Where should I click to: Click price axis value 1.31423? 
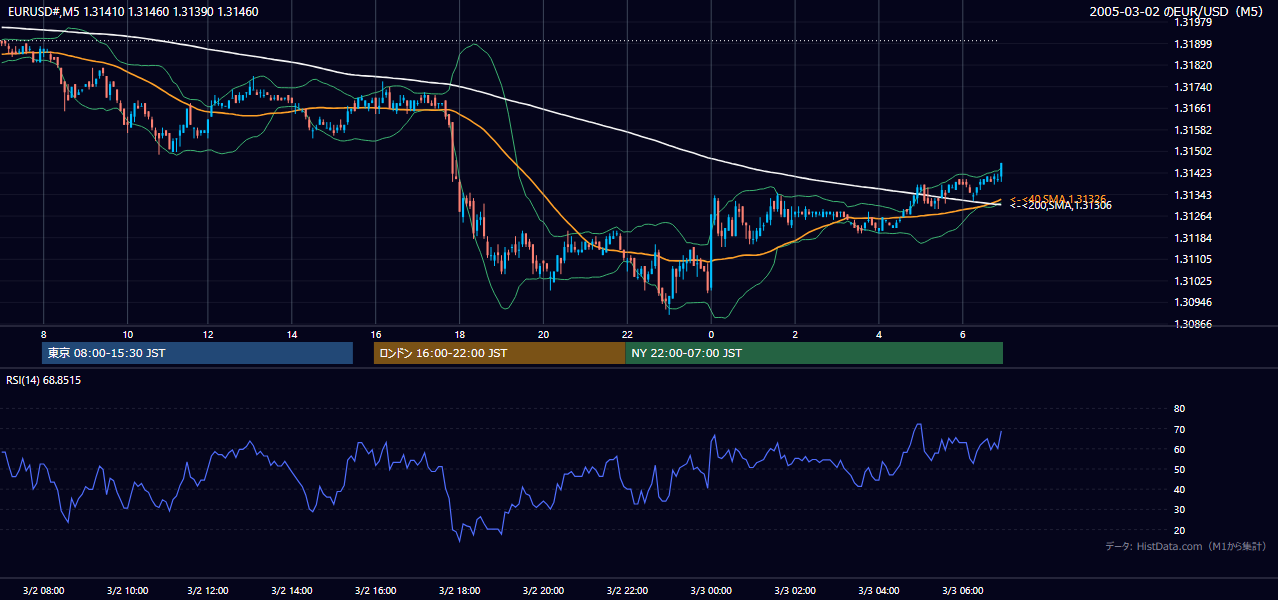click(x=1193, y=173)
